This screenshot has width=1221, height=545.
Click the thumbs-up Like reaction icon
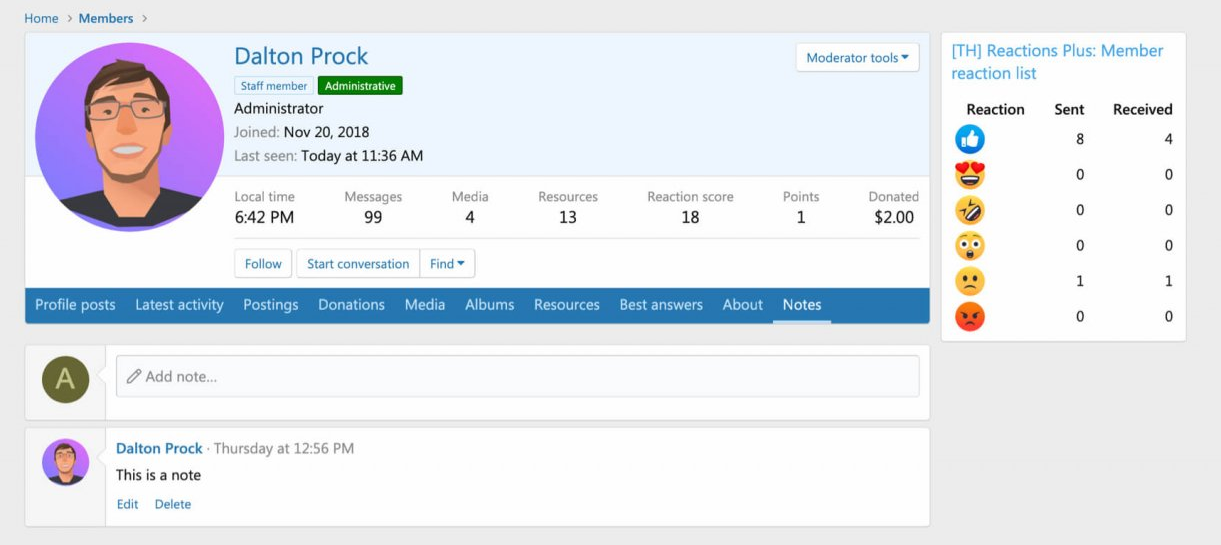(969, 139)
